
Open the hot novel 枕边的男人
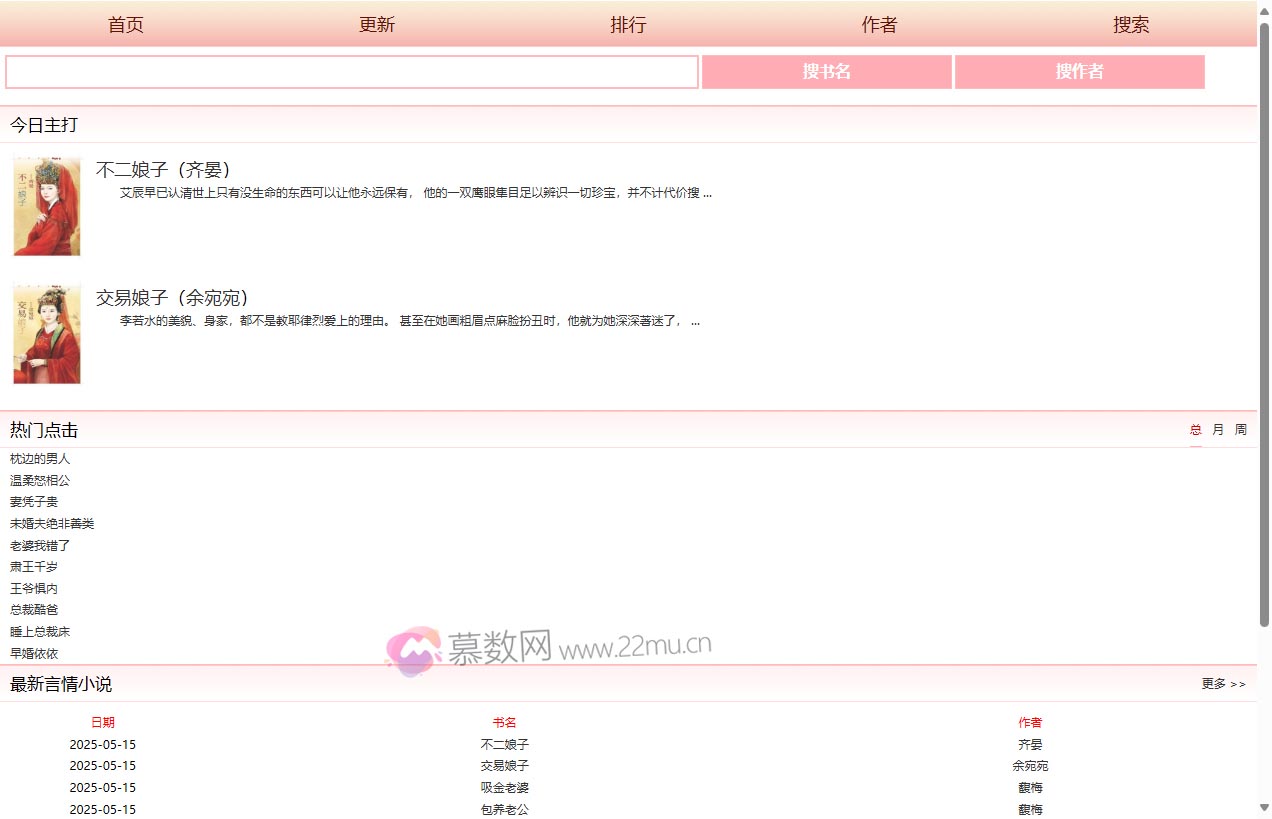39,458
